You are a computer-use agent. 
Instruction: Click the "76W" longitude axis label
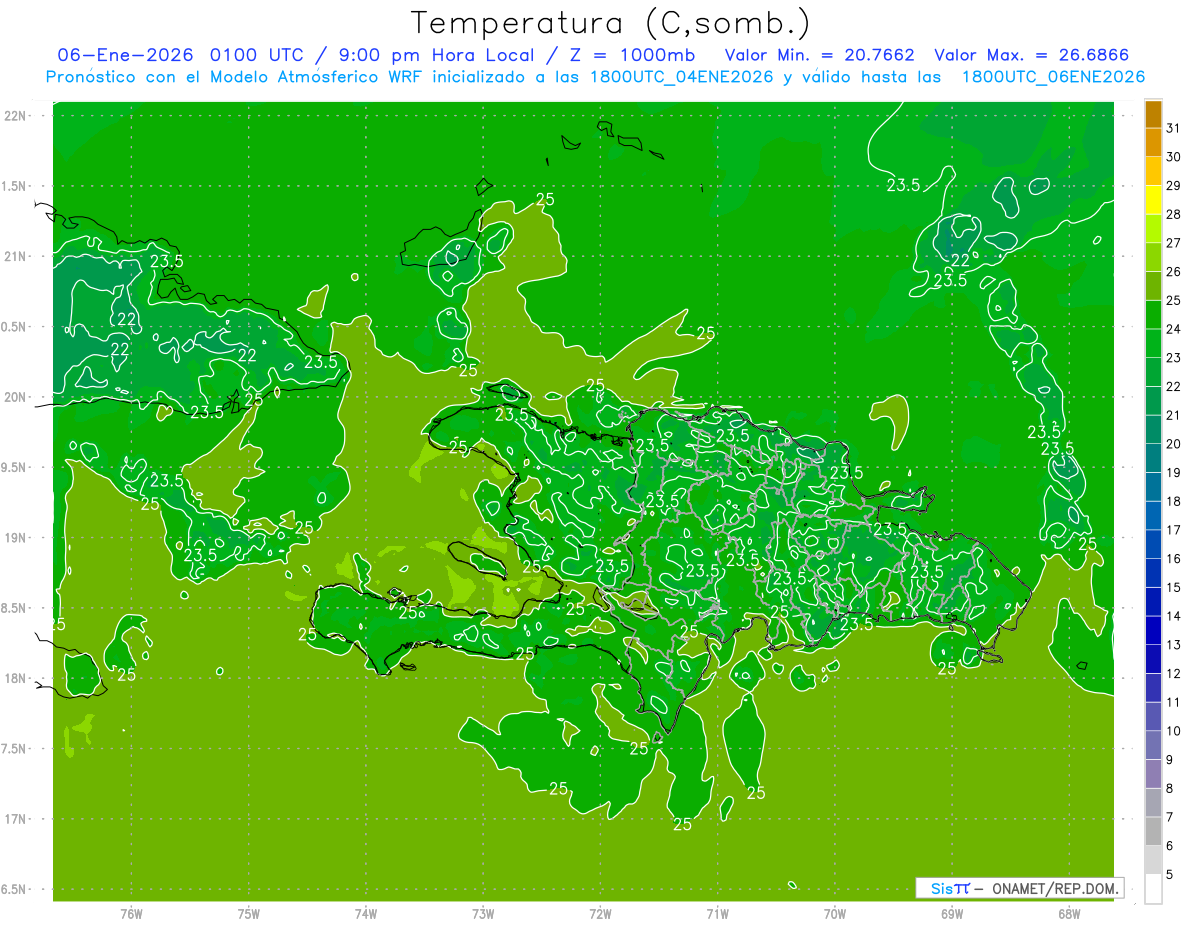tap(131, 914)
